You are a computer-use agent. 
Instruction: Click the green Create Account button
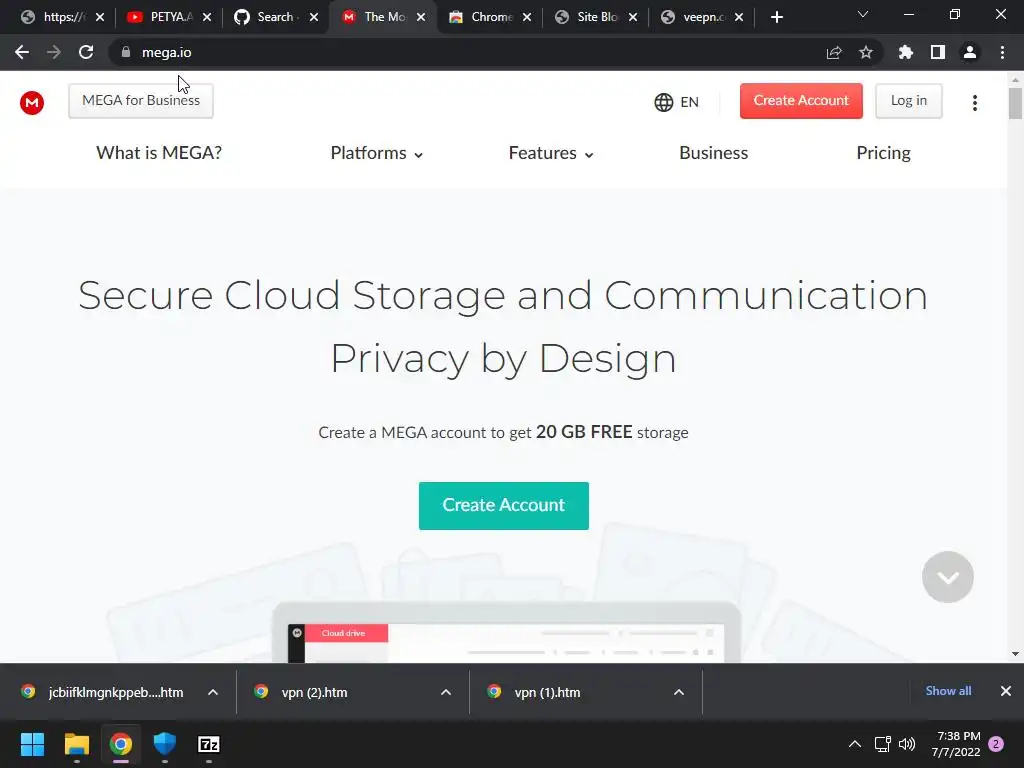click(x=504, y=505)
